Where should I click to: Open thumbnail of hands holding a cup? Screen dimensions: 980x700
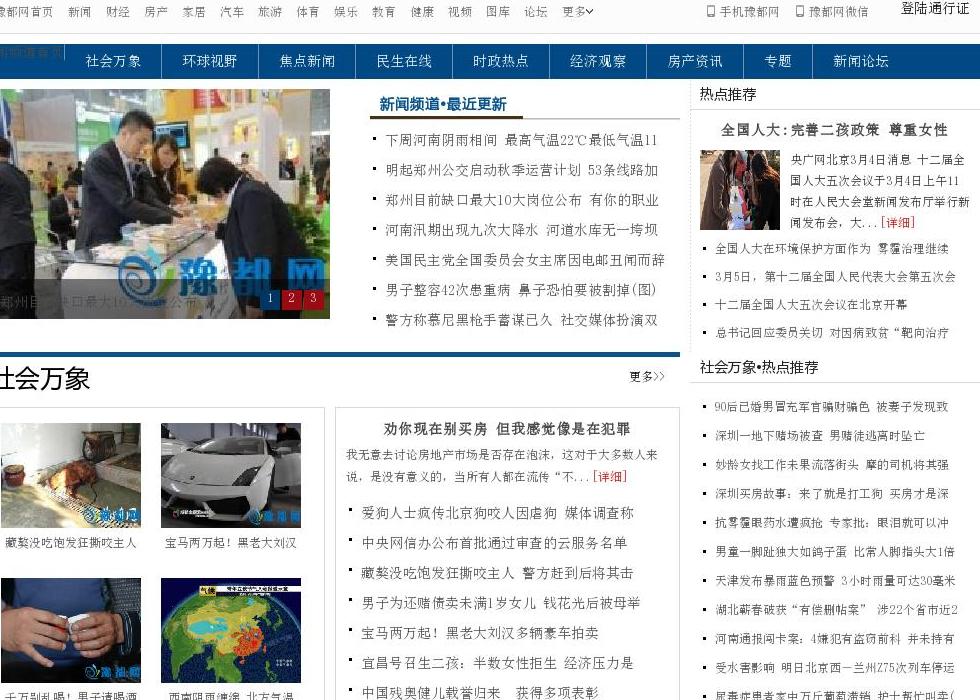click(x=71, y=630)
